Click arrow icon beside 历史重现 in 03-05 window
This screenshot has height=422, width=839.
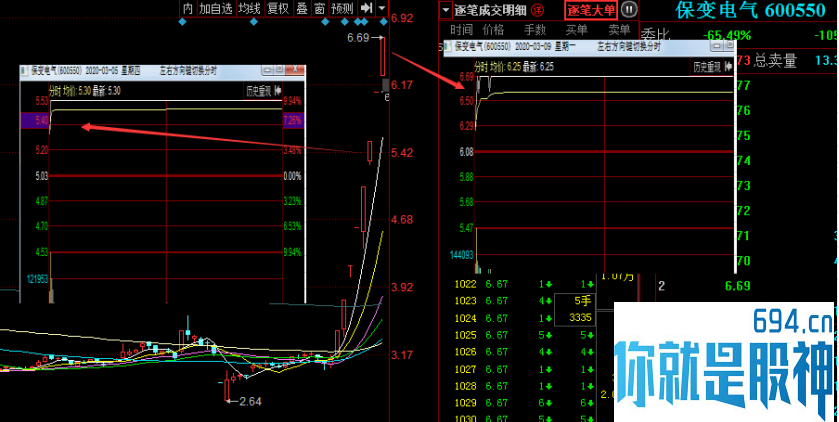coord(277,91)
